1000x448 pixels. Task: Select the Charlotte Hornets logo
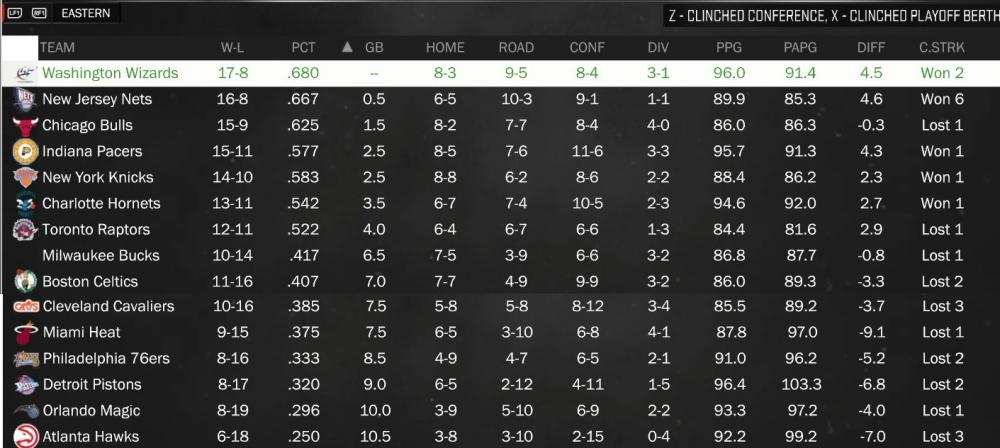26,203
